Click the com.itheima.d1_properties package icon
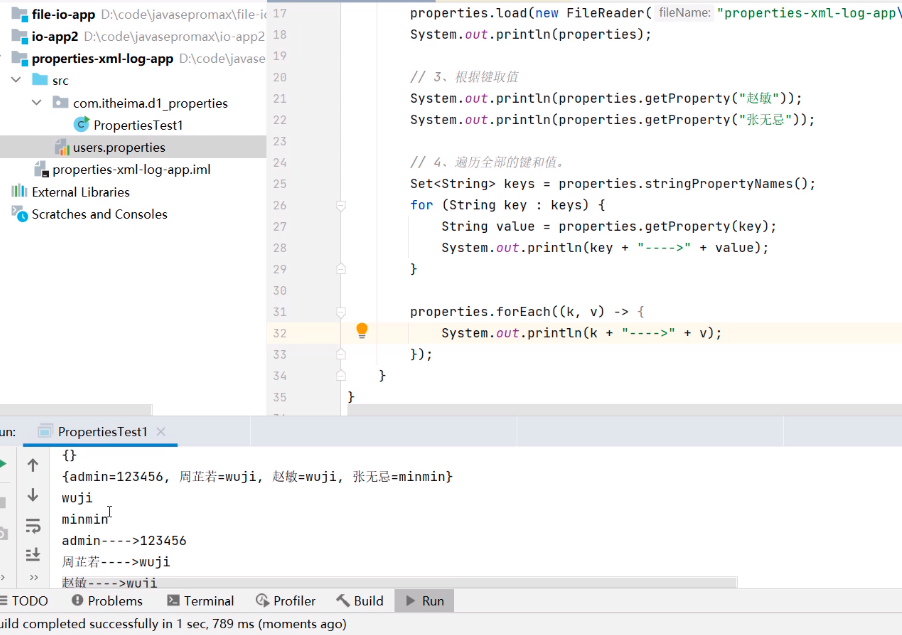902x635 pixels. coord(60,102)
